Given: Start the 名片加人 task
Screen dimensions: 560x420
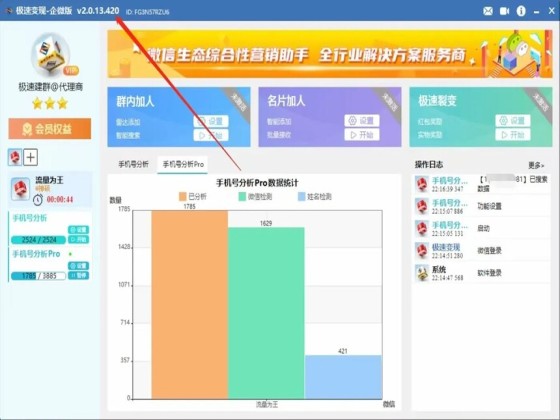Looking at the screenshot, I should click(362, 135).
